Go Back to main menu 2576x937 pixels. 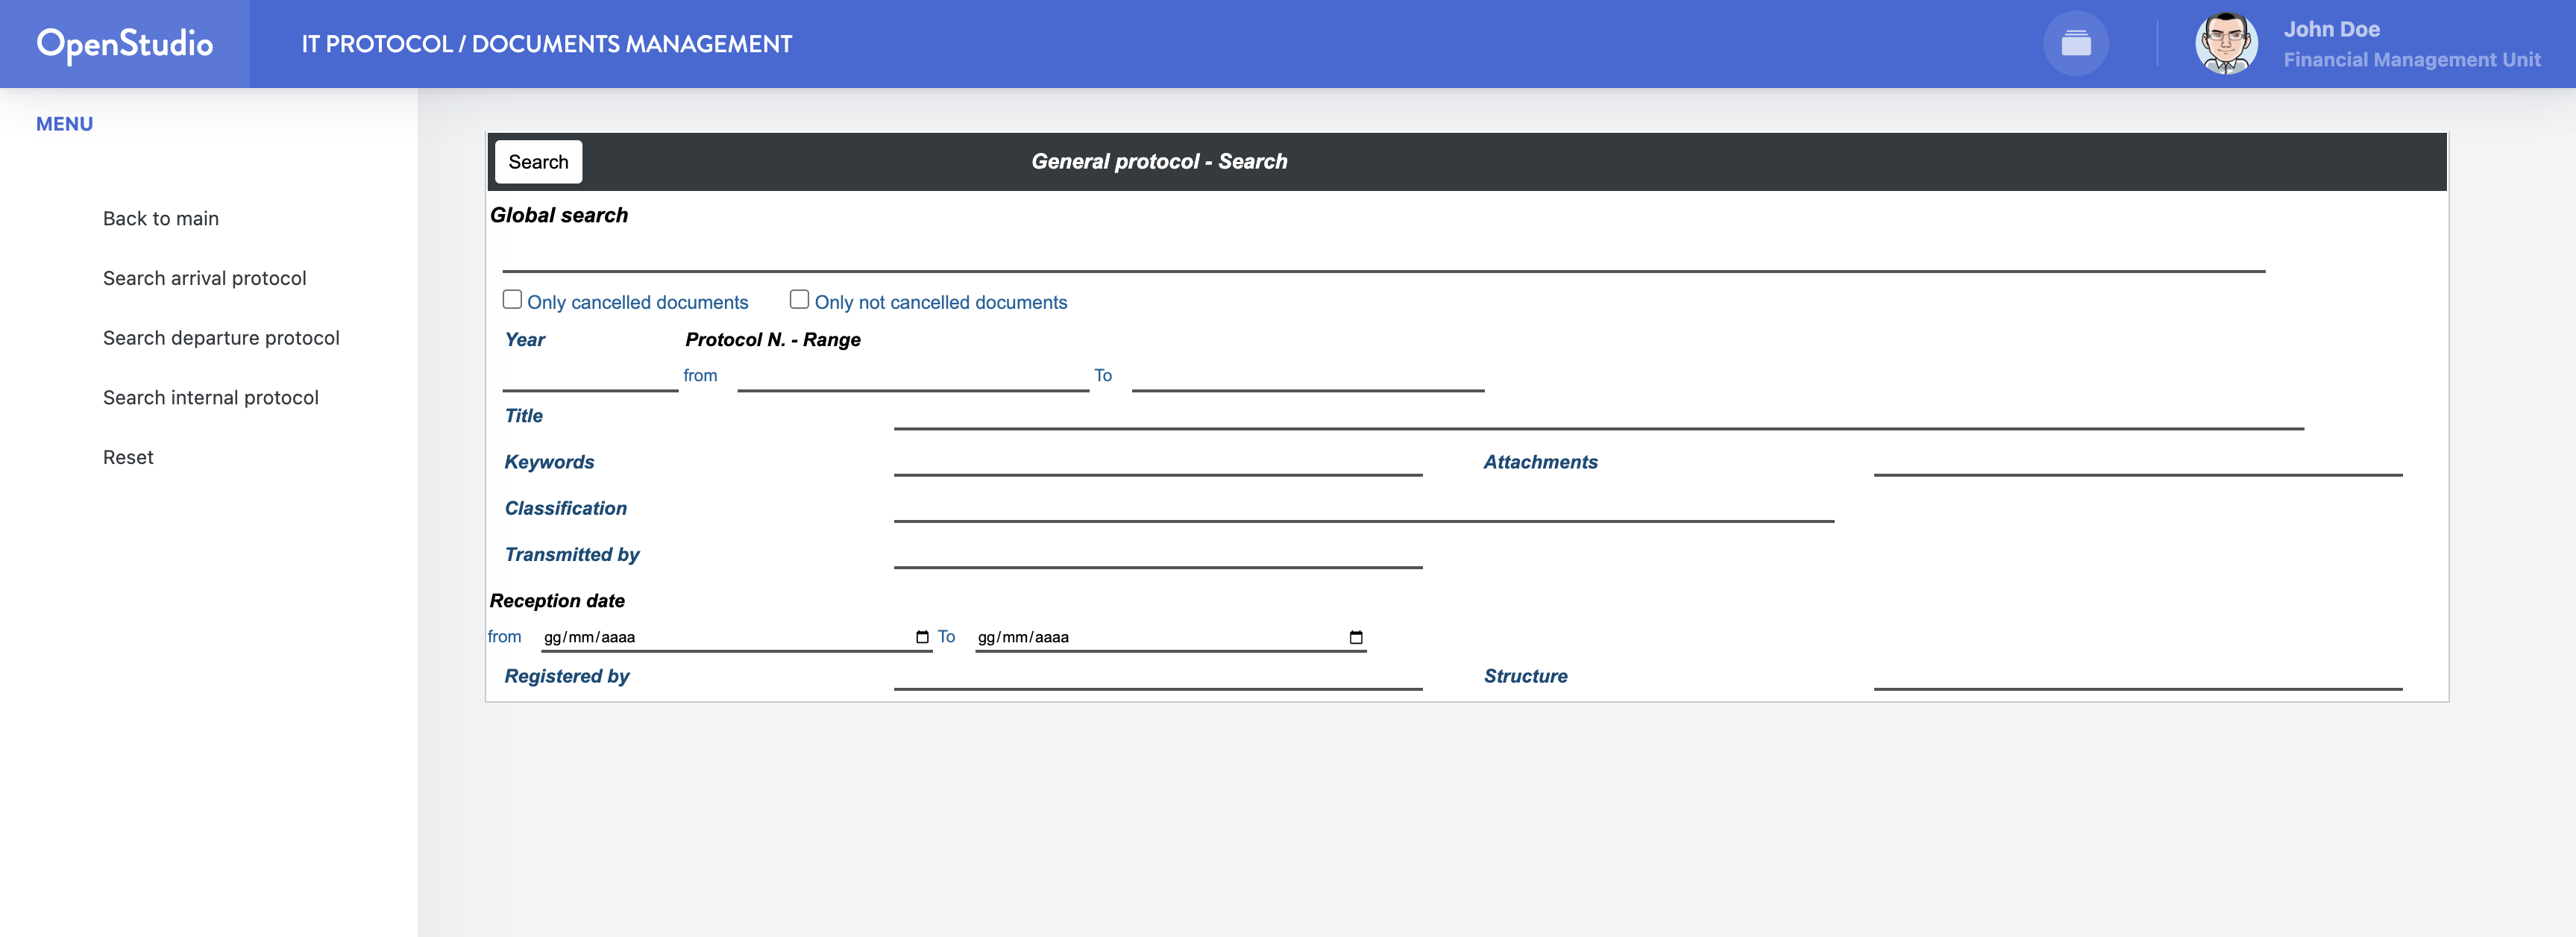pyautogui.click(x=161, y=218)
